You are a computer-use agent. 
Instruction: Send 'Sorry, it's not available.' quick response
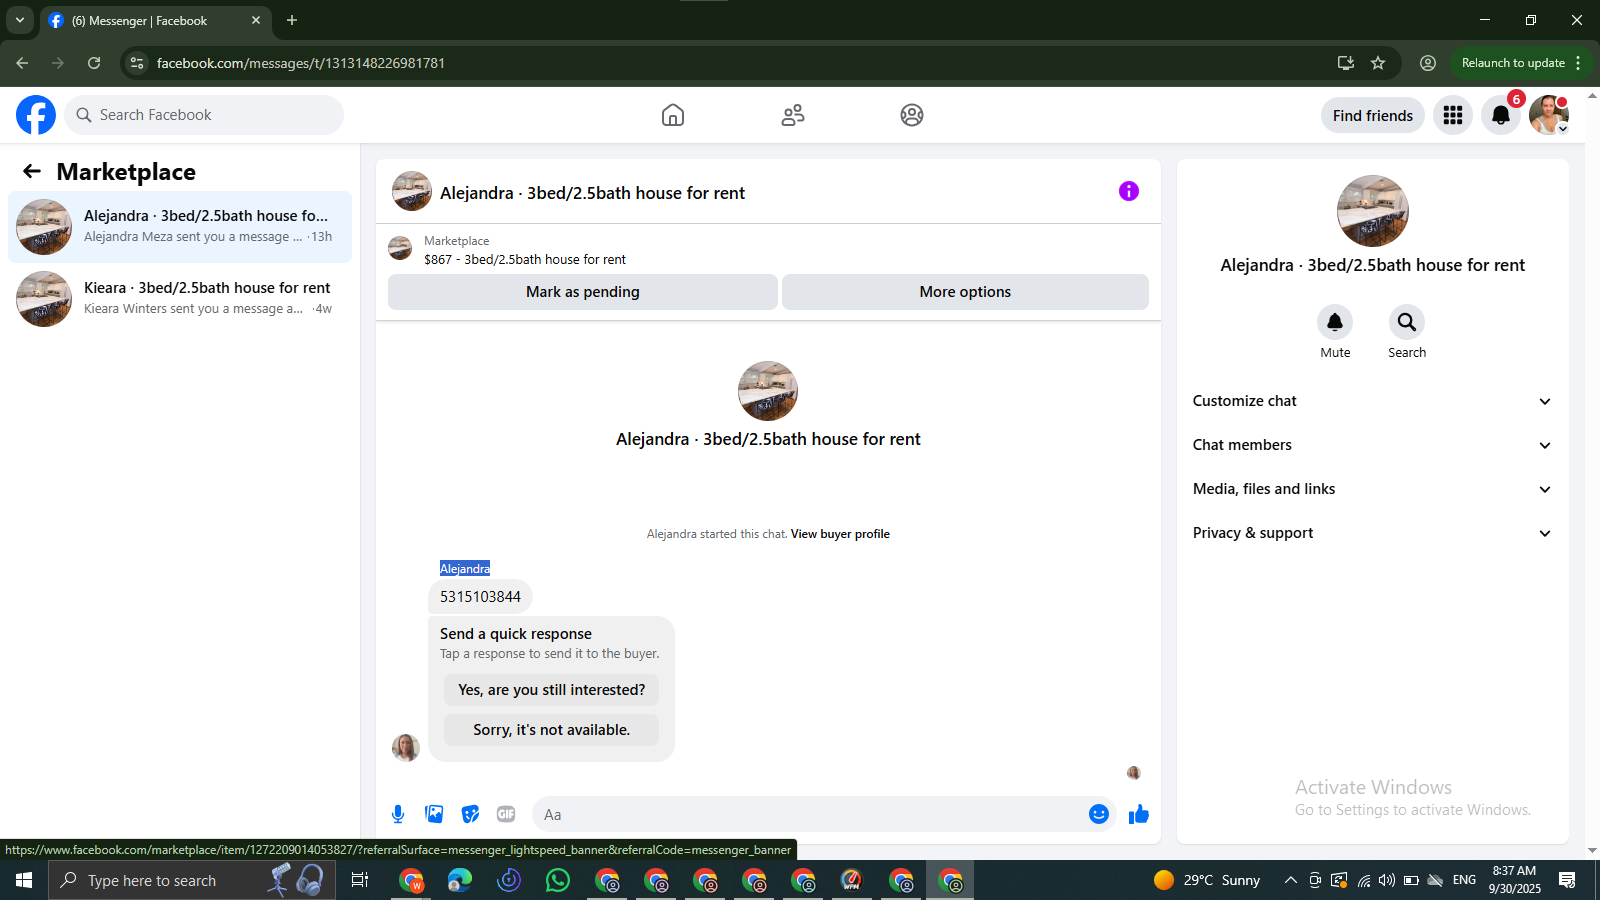tap(552, 730)
